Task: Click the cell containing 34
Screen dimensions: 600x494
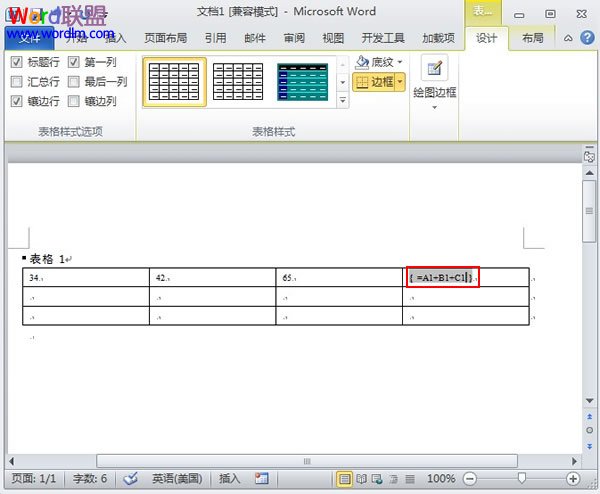Action: (x=86, y=277)
